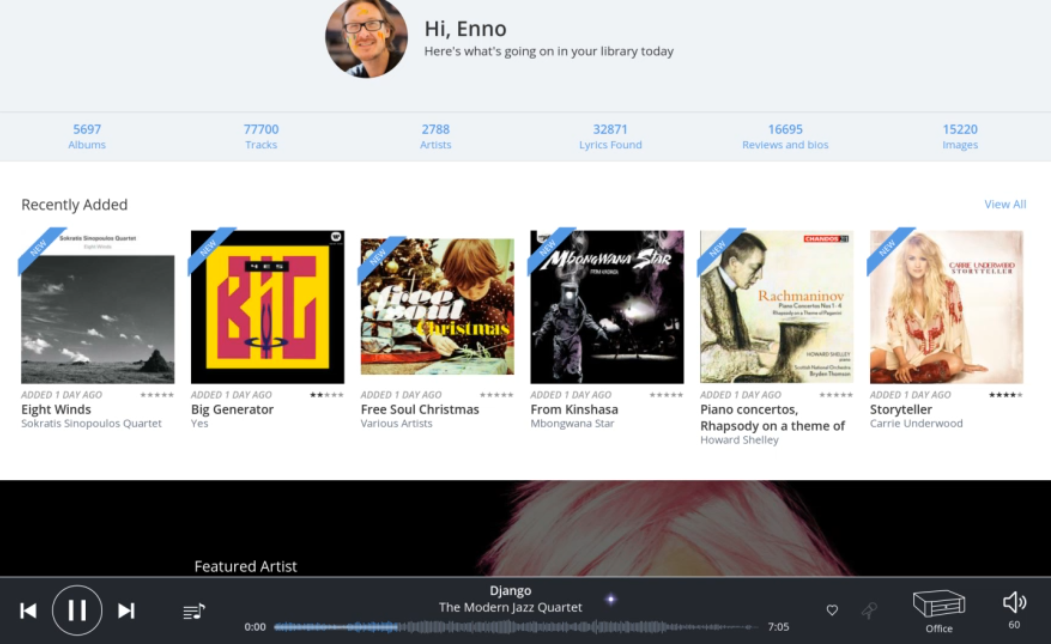
Task: Click the Recently Added heading
Action: coord(74,204)
